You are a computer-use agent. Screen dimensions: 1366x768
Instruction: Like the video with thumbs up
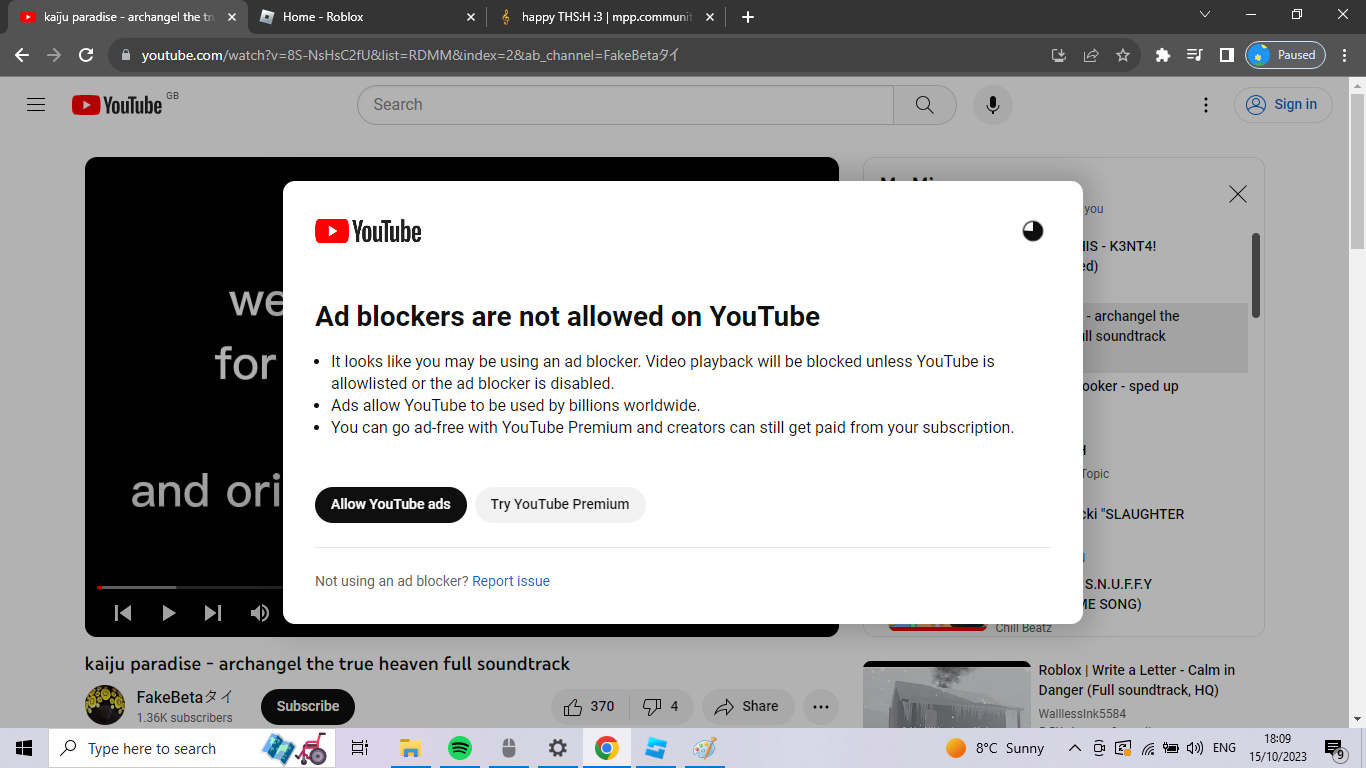pyautogui.click(x=590, y=706)
